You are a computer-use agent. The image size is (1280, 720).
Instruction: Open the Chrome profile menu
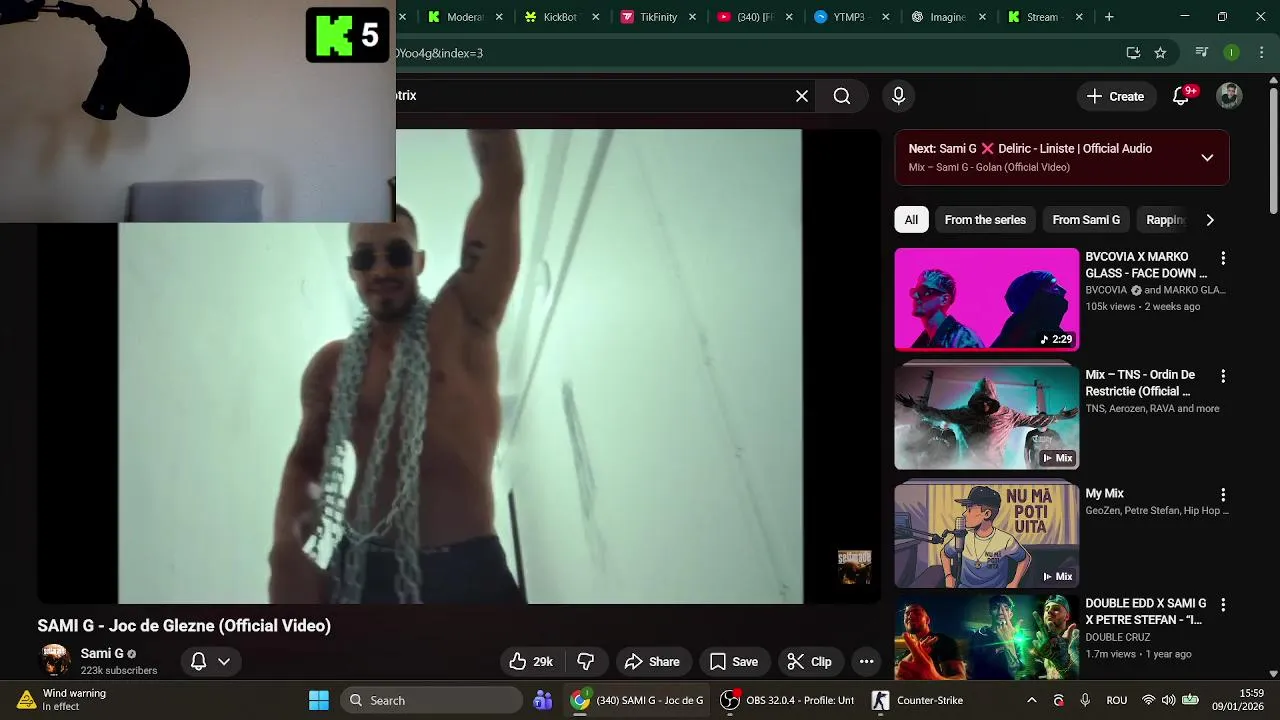point(1231,53)
